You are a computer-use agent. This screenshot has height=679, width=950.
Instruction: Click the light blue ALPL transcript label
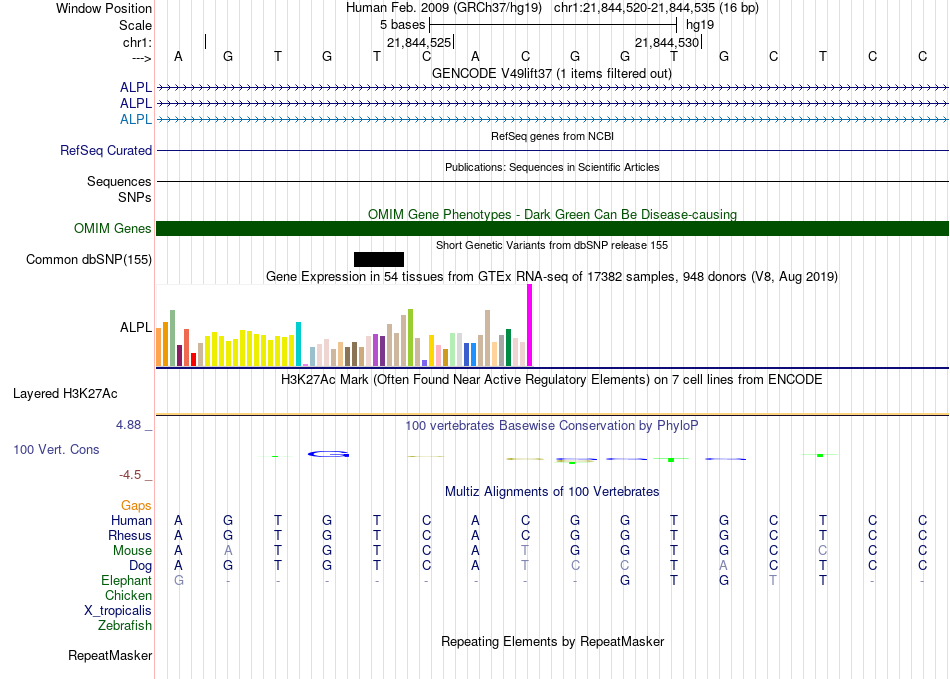point(136,119)
